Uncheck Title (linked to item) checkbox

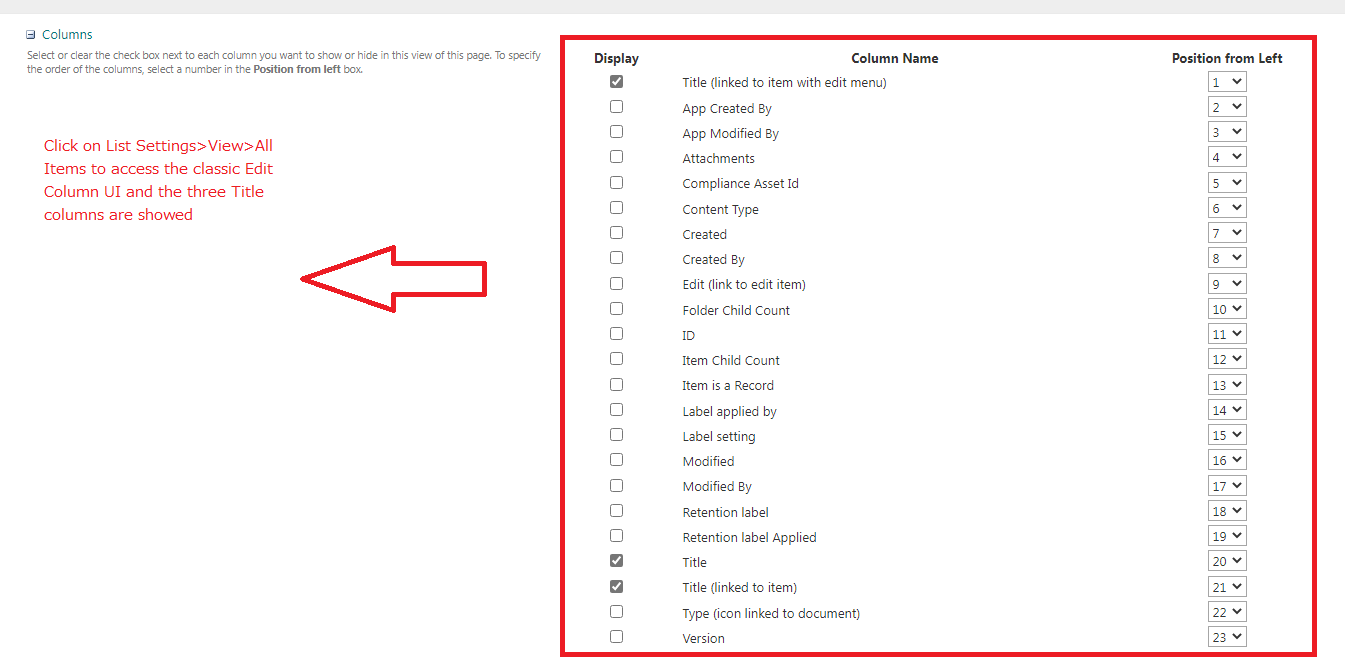616,586
